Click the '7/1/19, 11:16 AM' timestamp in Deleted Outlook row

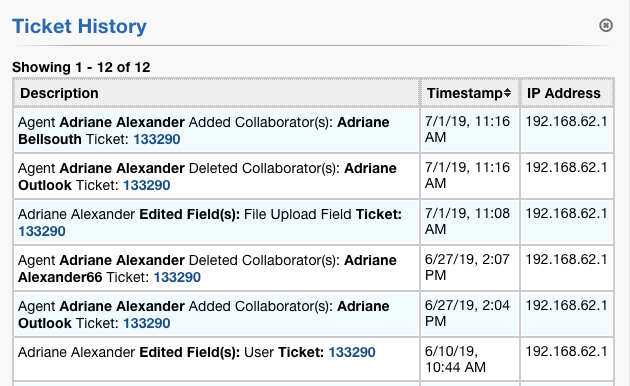467,175
